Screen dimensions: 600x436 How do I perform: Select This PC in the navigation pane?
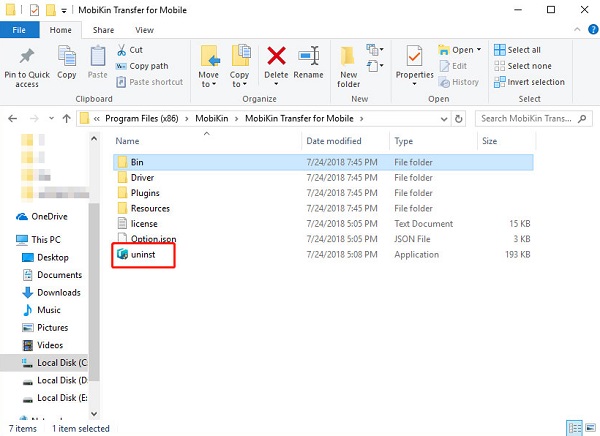coord(38,240)
